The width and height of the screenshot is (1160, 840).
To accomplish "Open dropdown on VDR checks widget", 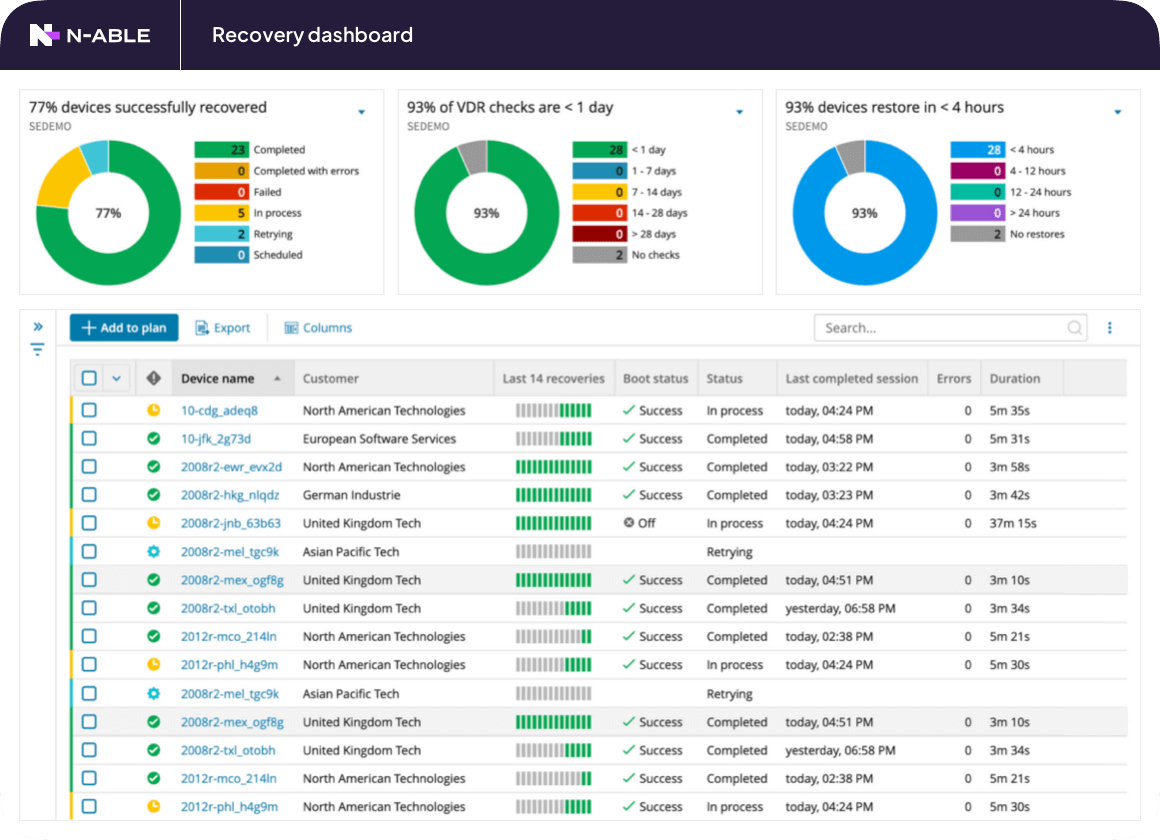I will [740, 112].
